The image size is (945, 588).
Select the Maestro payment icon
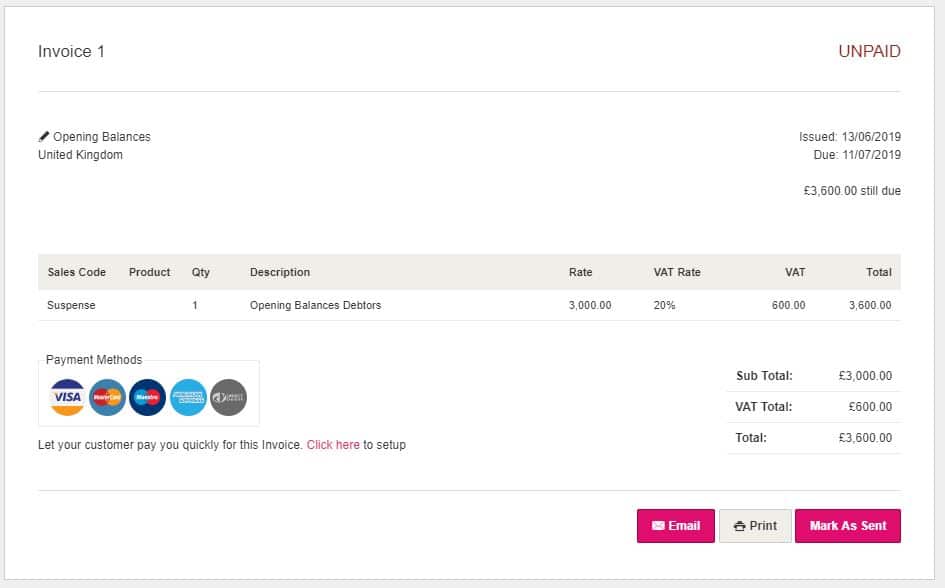tap(148, 397)
